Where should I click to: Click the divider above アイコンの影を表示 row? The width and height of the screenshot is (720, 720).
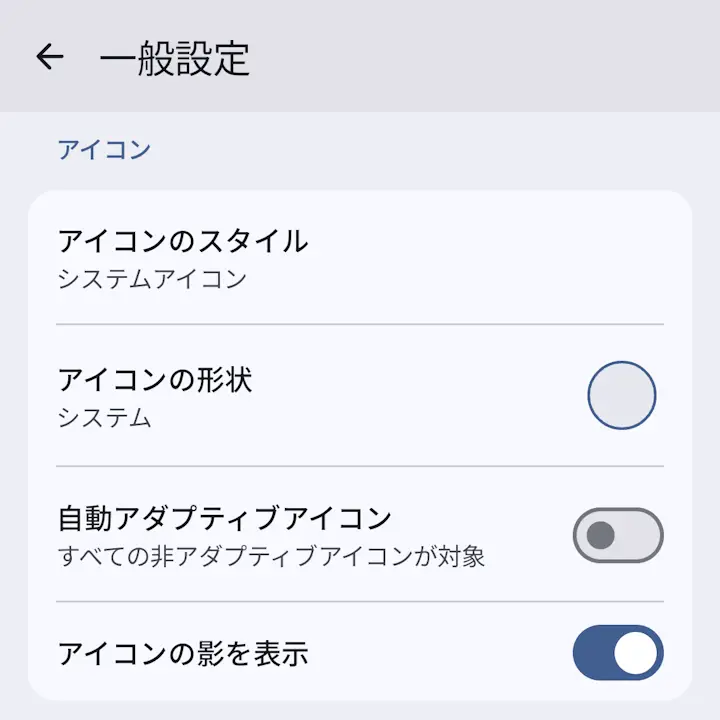(x=360, y=601)
